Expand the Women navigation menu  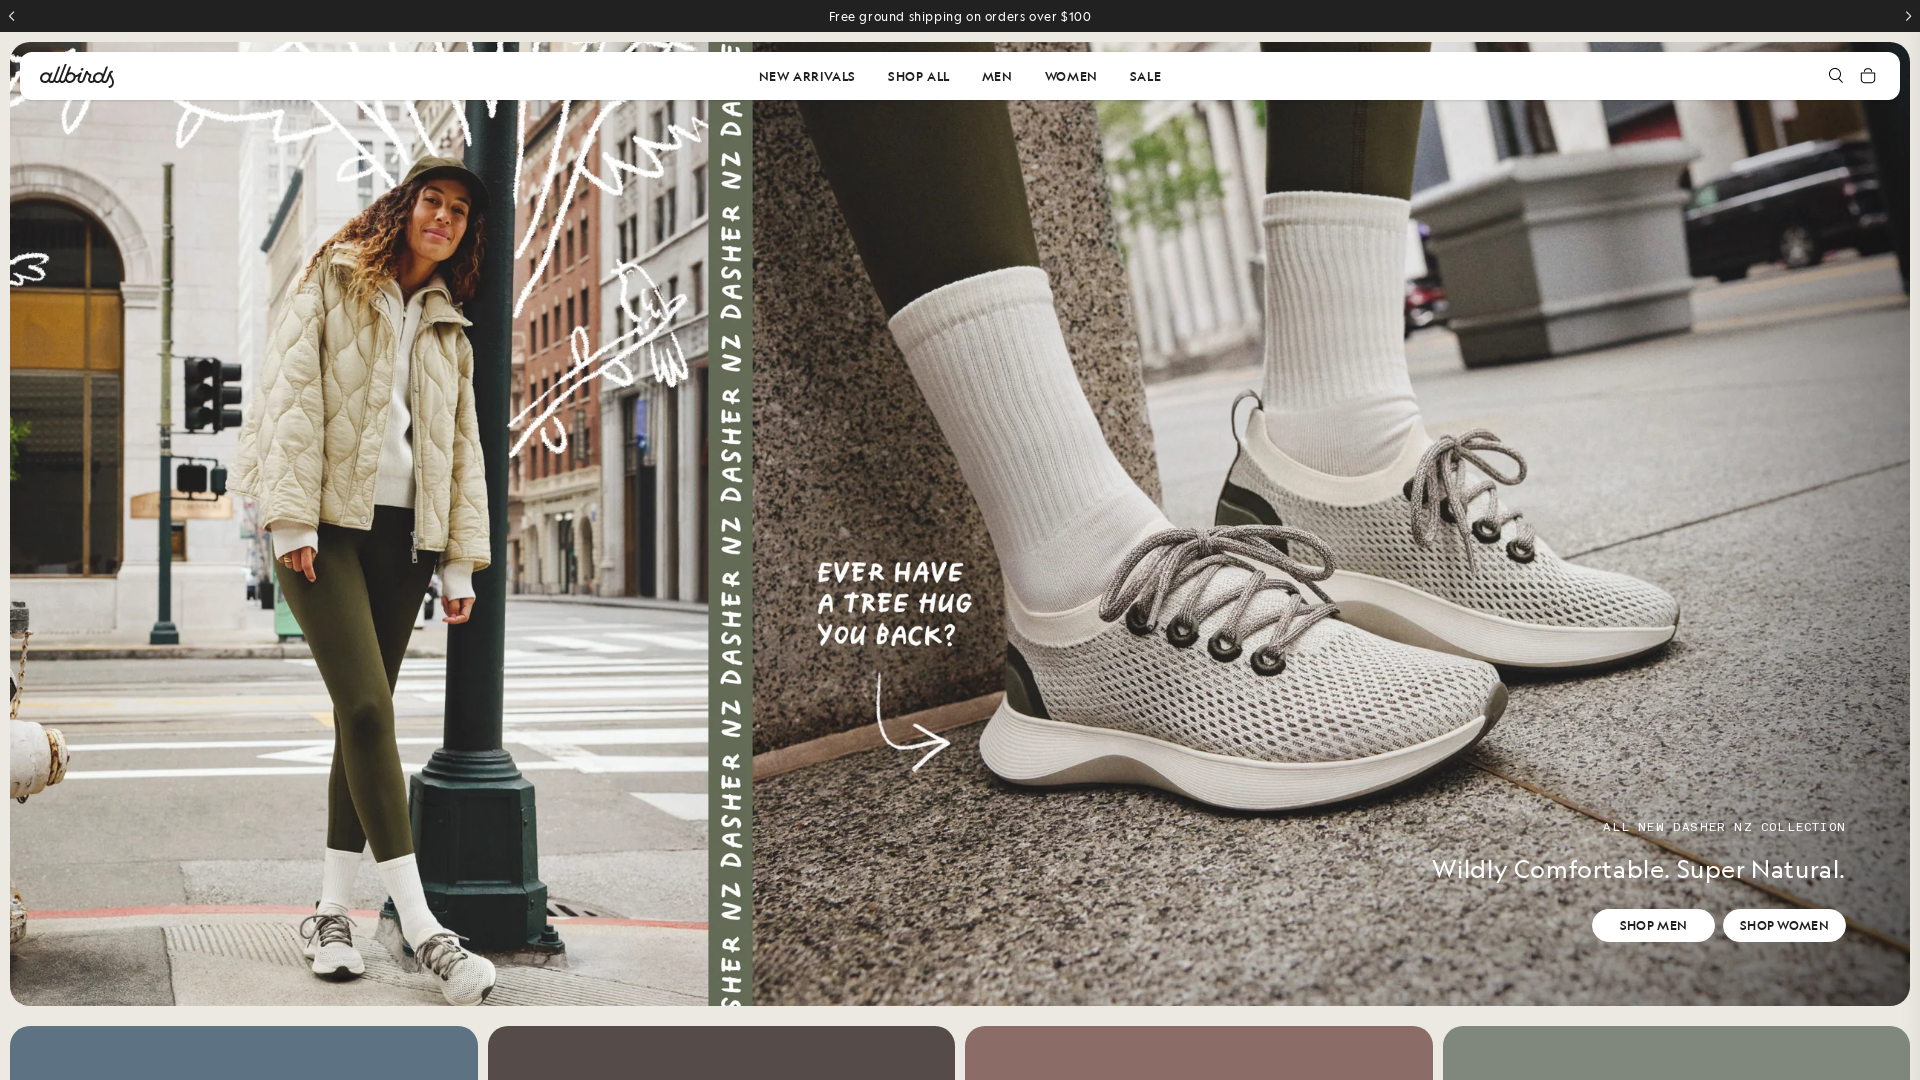coord(1070,77)
